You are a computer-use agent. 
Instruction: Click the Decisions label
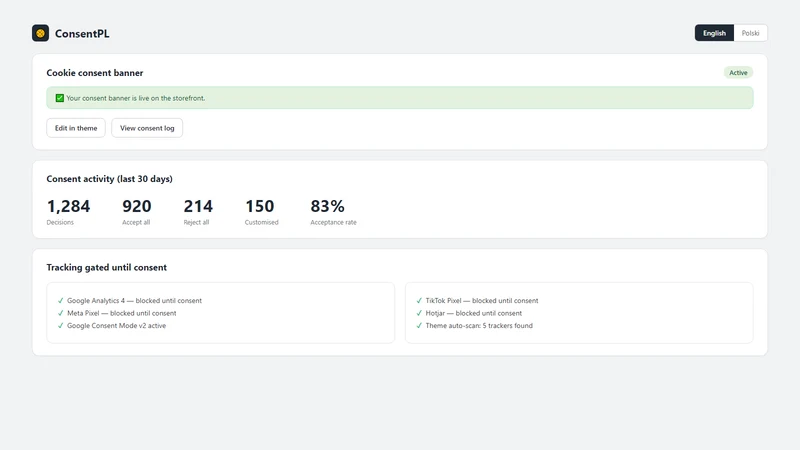[60, 222]
